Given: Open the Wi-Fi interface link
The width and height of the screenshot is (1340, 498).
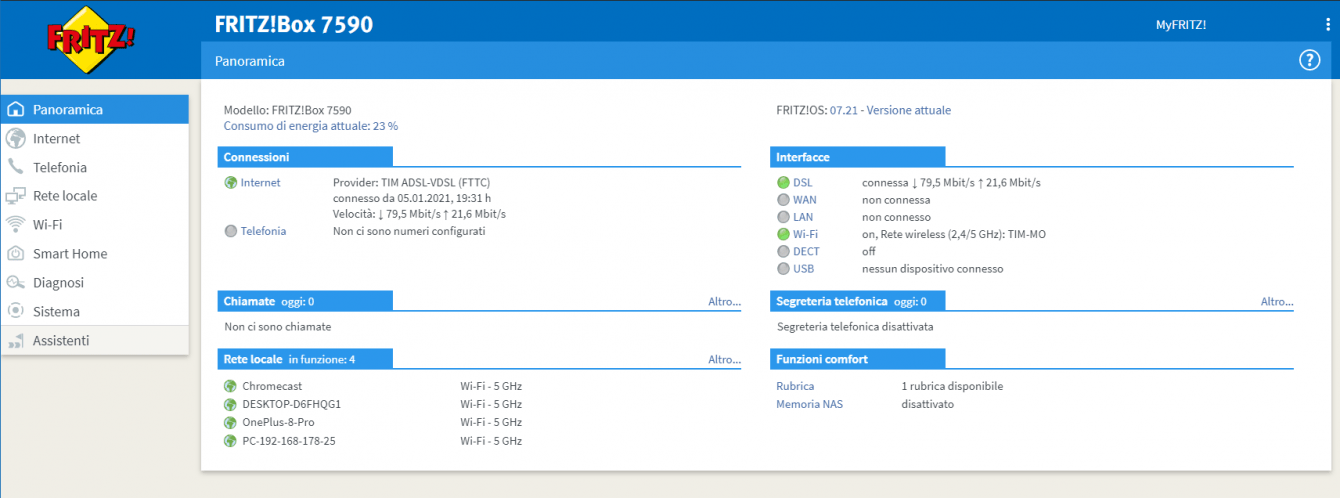Looking at the screenshot, I should pyautogui.click(x=806, y=234).
